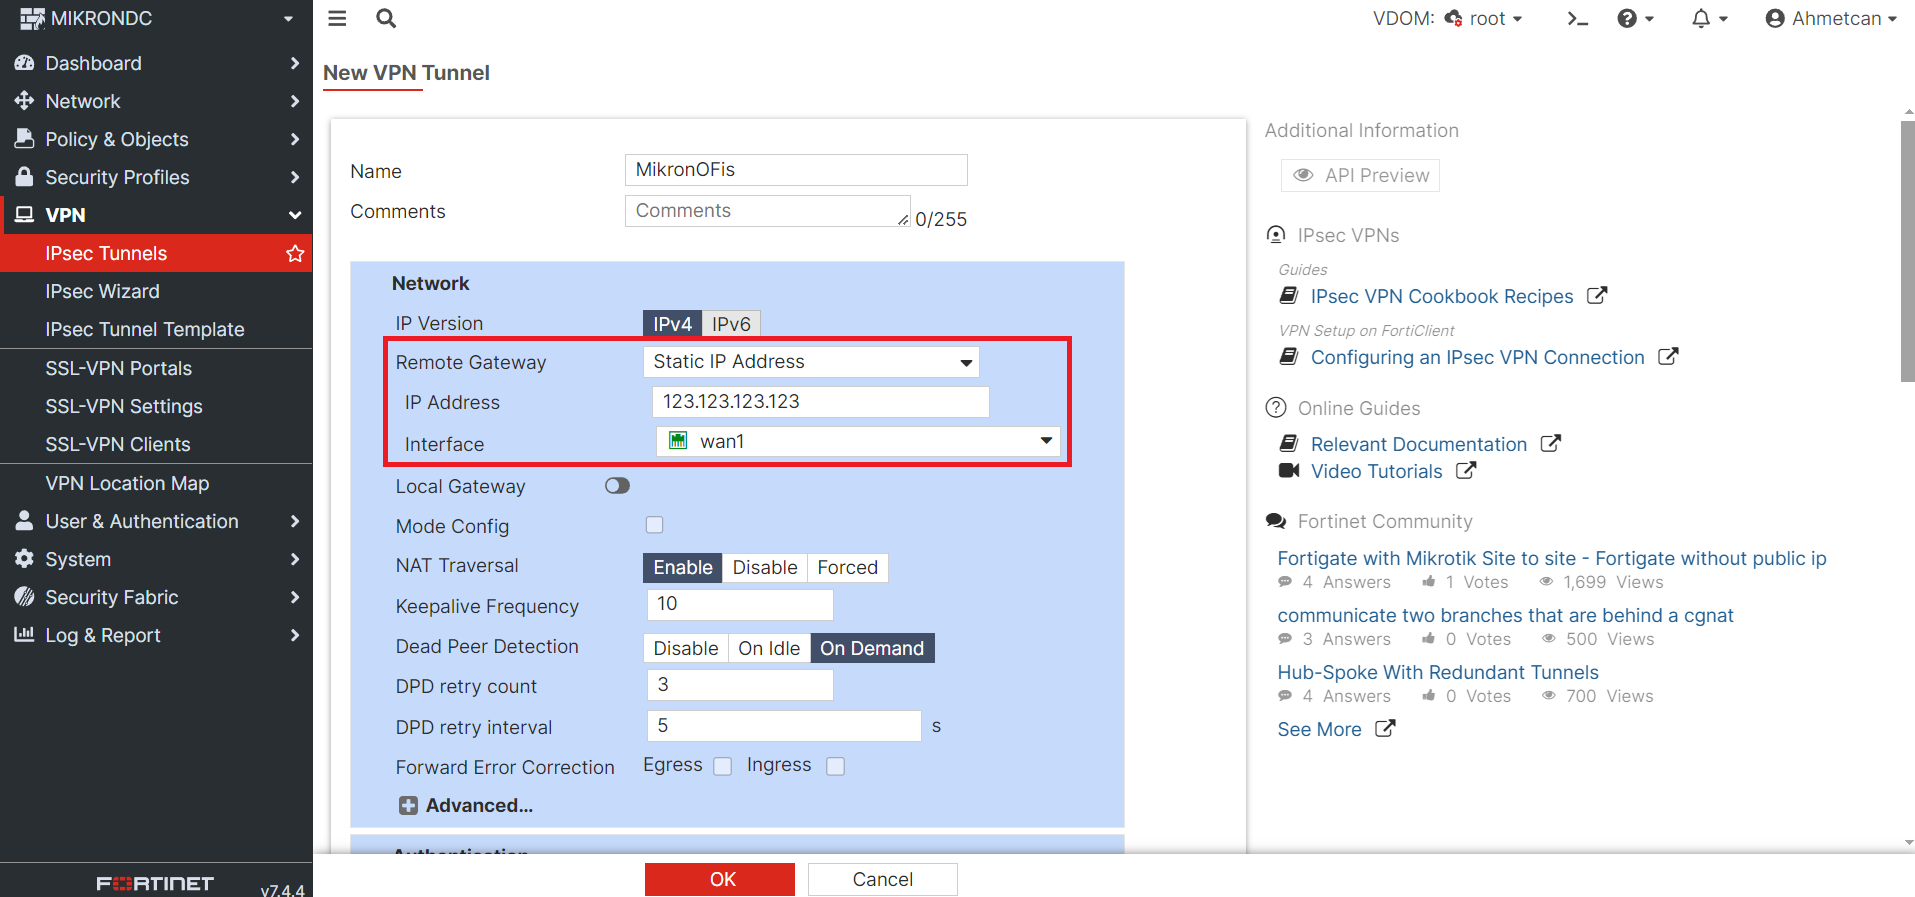Toggle the hamburger menu icon
The height and width of the screenshot is (897, 1915).
337,18
